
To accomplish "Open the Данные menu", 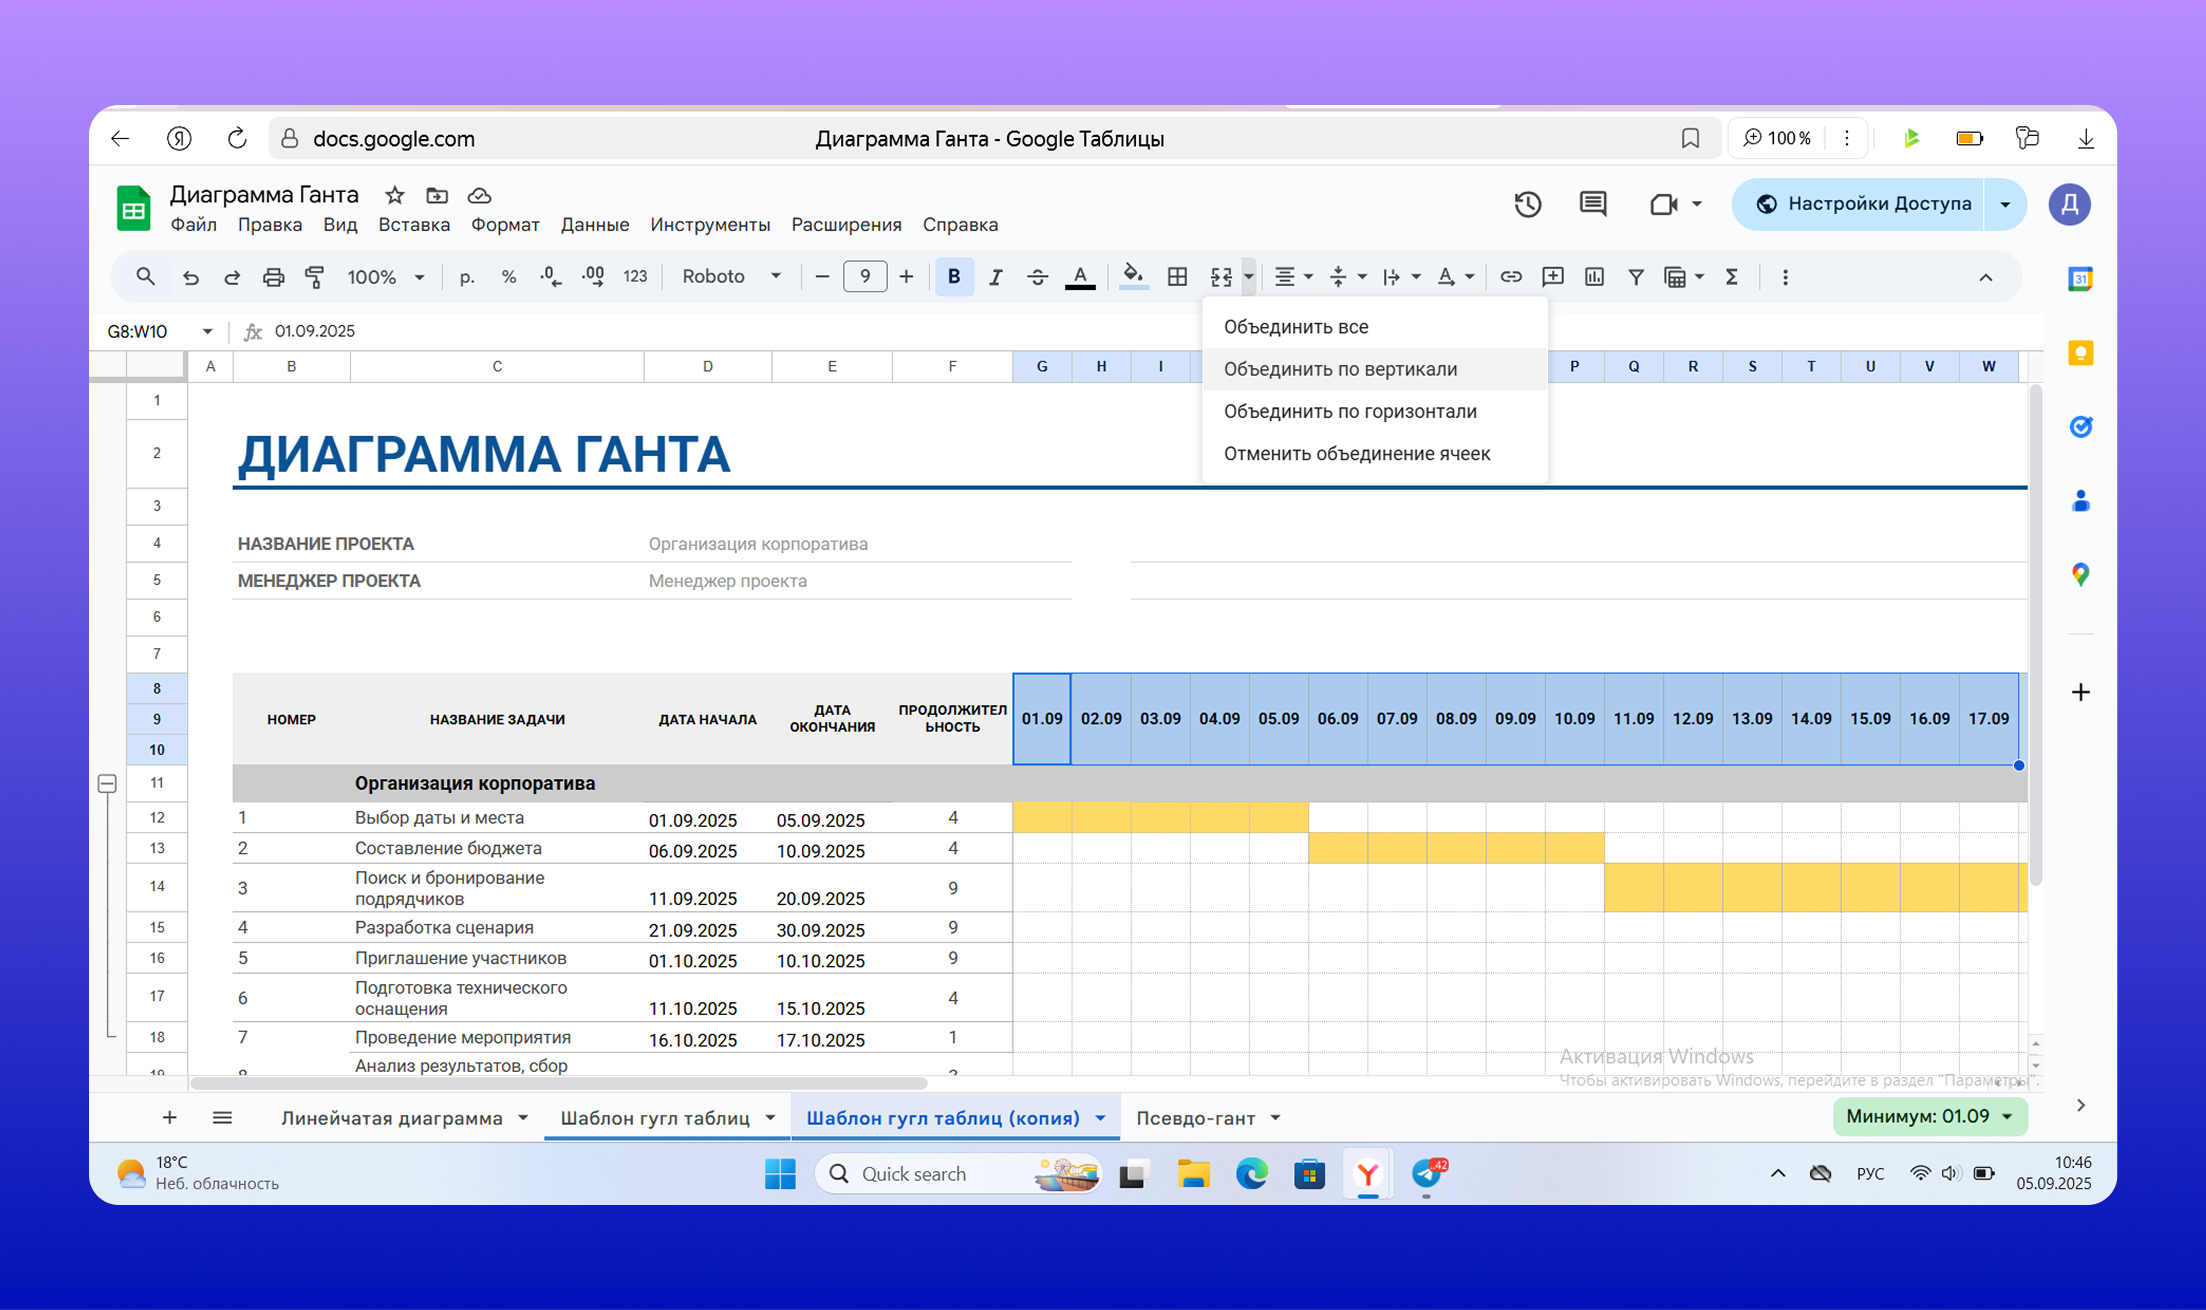I will (594, 225).
